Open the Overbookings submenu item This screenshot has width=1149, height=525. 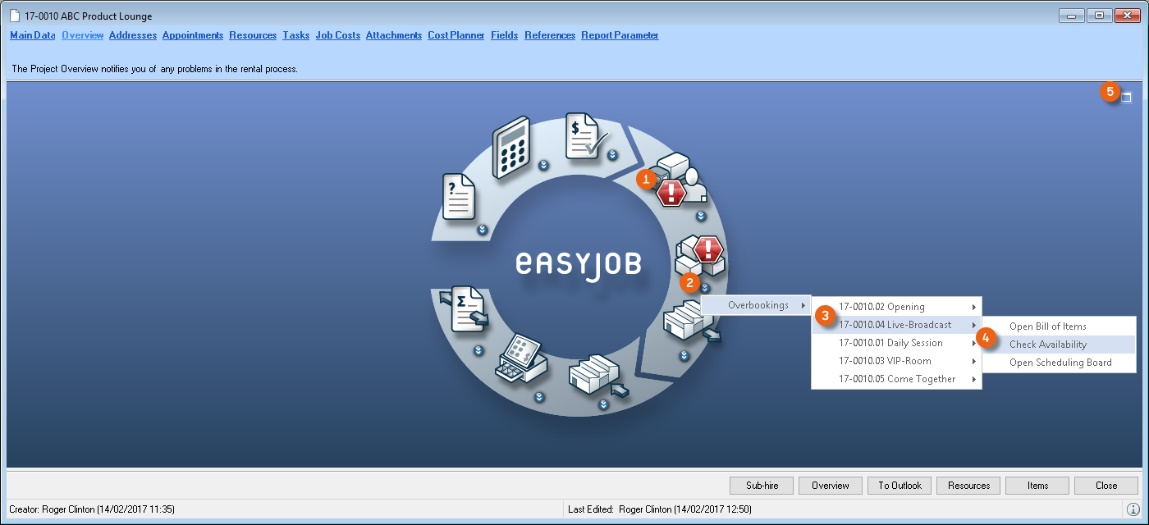756,305
